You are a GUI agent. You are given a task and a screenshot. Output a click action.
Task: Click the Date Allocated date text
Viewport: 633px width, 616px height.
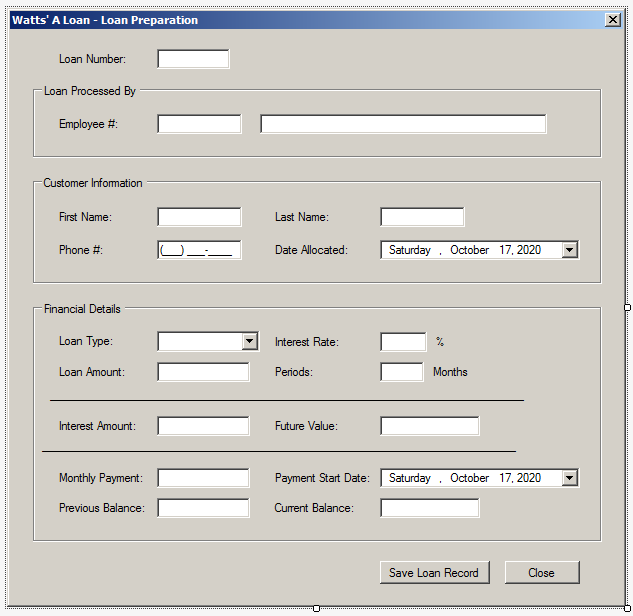(x=465, y=250)
